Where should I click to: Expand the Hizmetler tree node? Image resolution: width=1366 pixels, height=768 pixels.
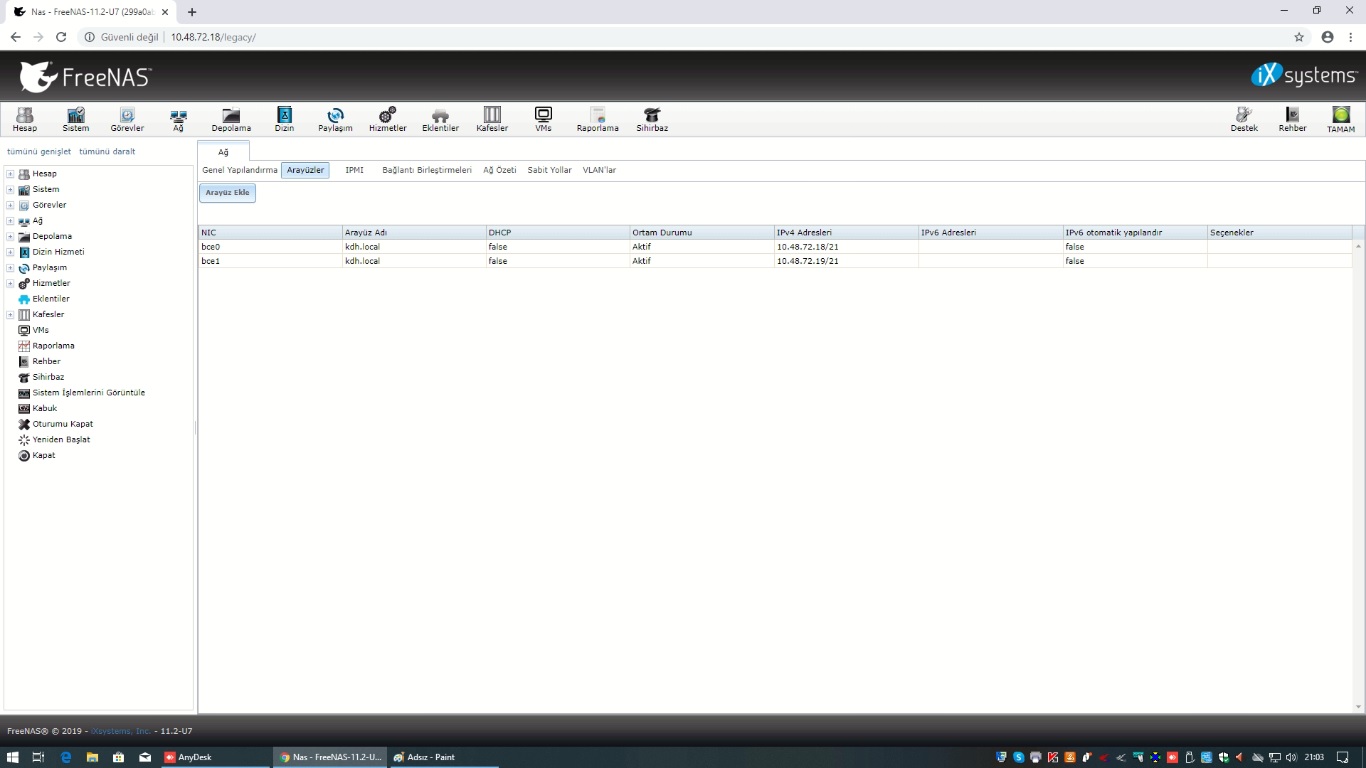coord(10,284)
